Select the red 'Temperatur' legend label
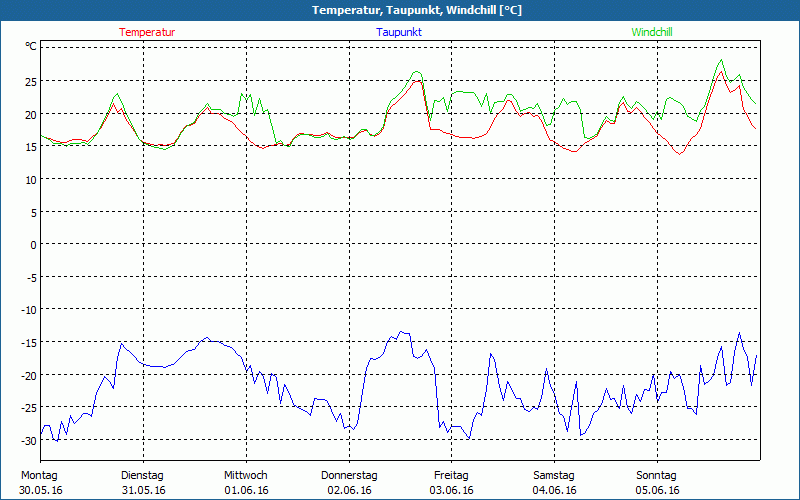 147,32
